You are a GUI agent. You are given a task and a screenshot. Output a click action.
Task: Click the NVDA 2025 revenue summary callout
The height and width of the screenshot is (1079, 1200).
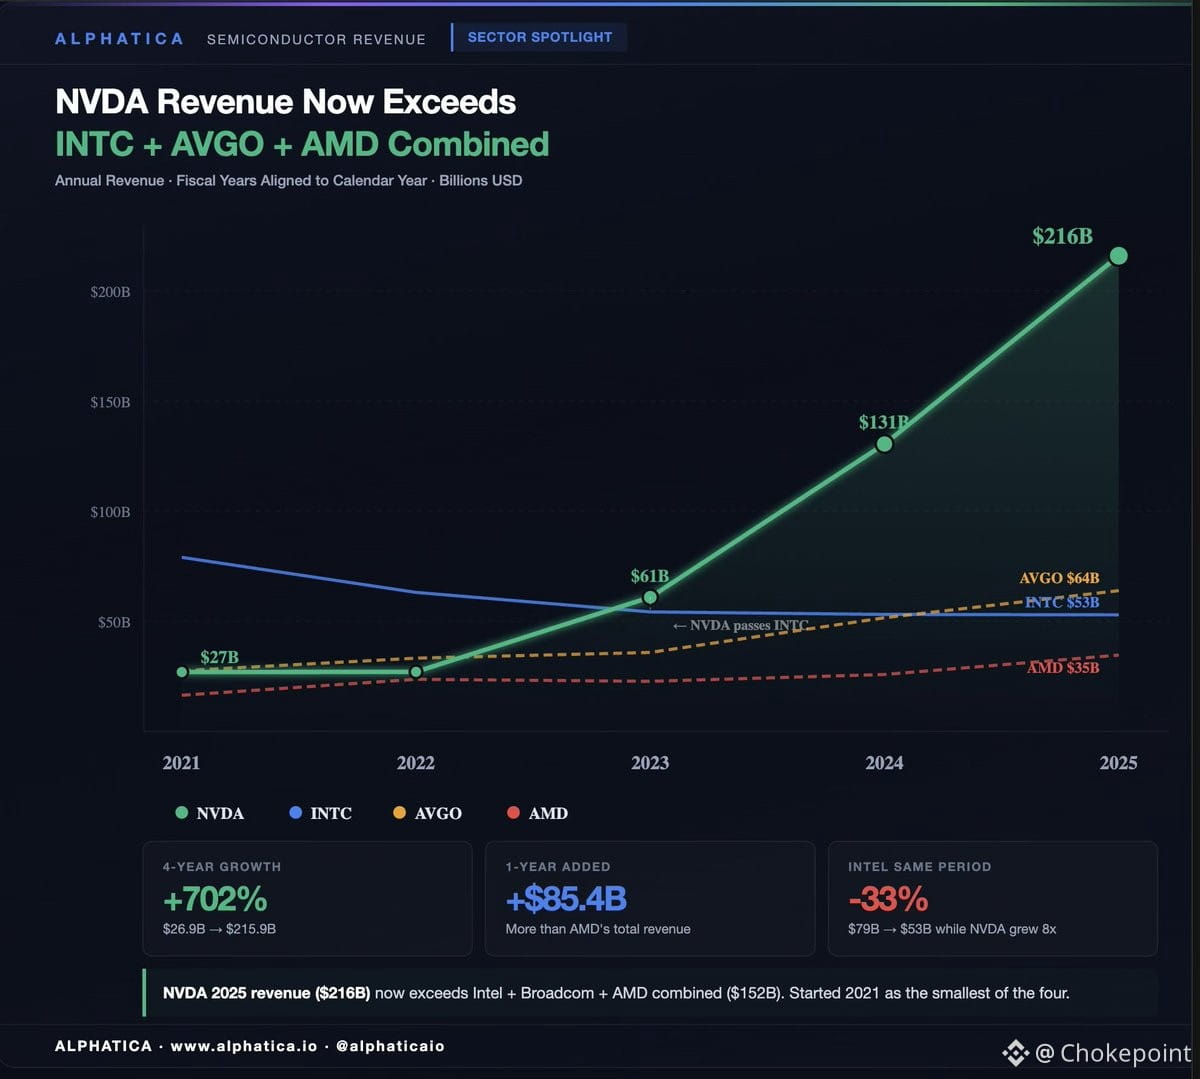650,993
